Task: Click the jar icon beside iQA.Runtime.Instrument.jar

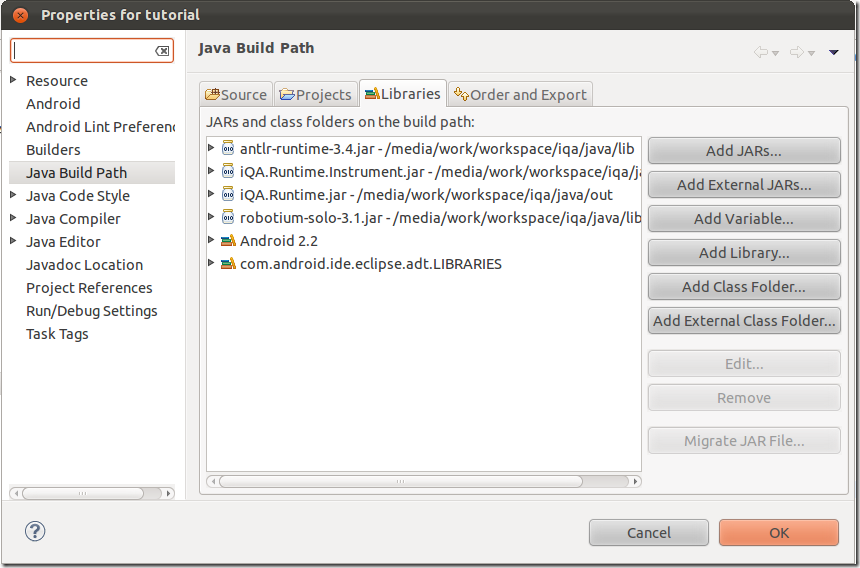Action: point(228,172)
